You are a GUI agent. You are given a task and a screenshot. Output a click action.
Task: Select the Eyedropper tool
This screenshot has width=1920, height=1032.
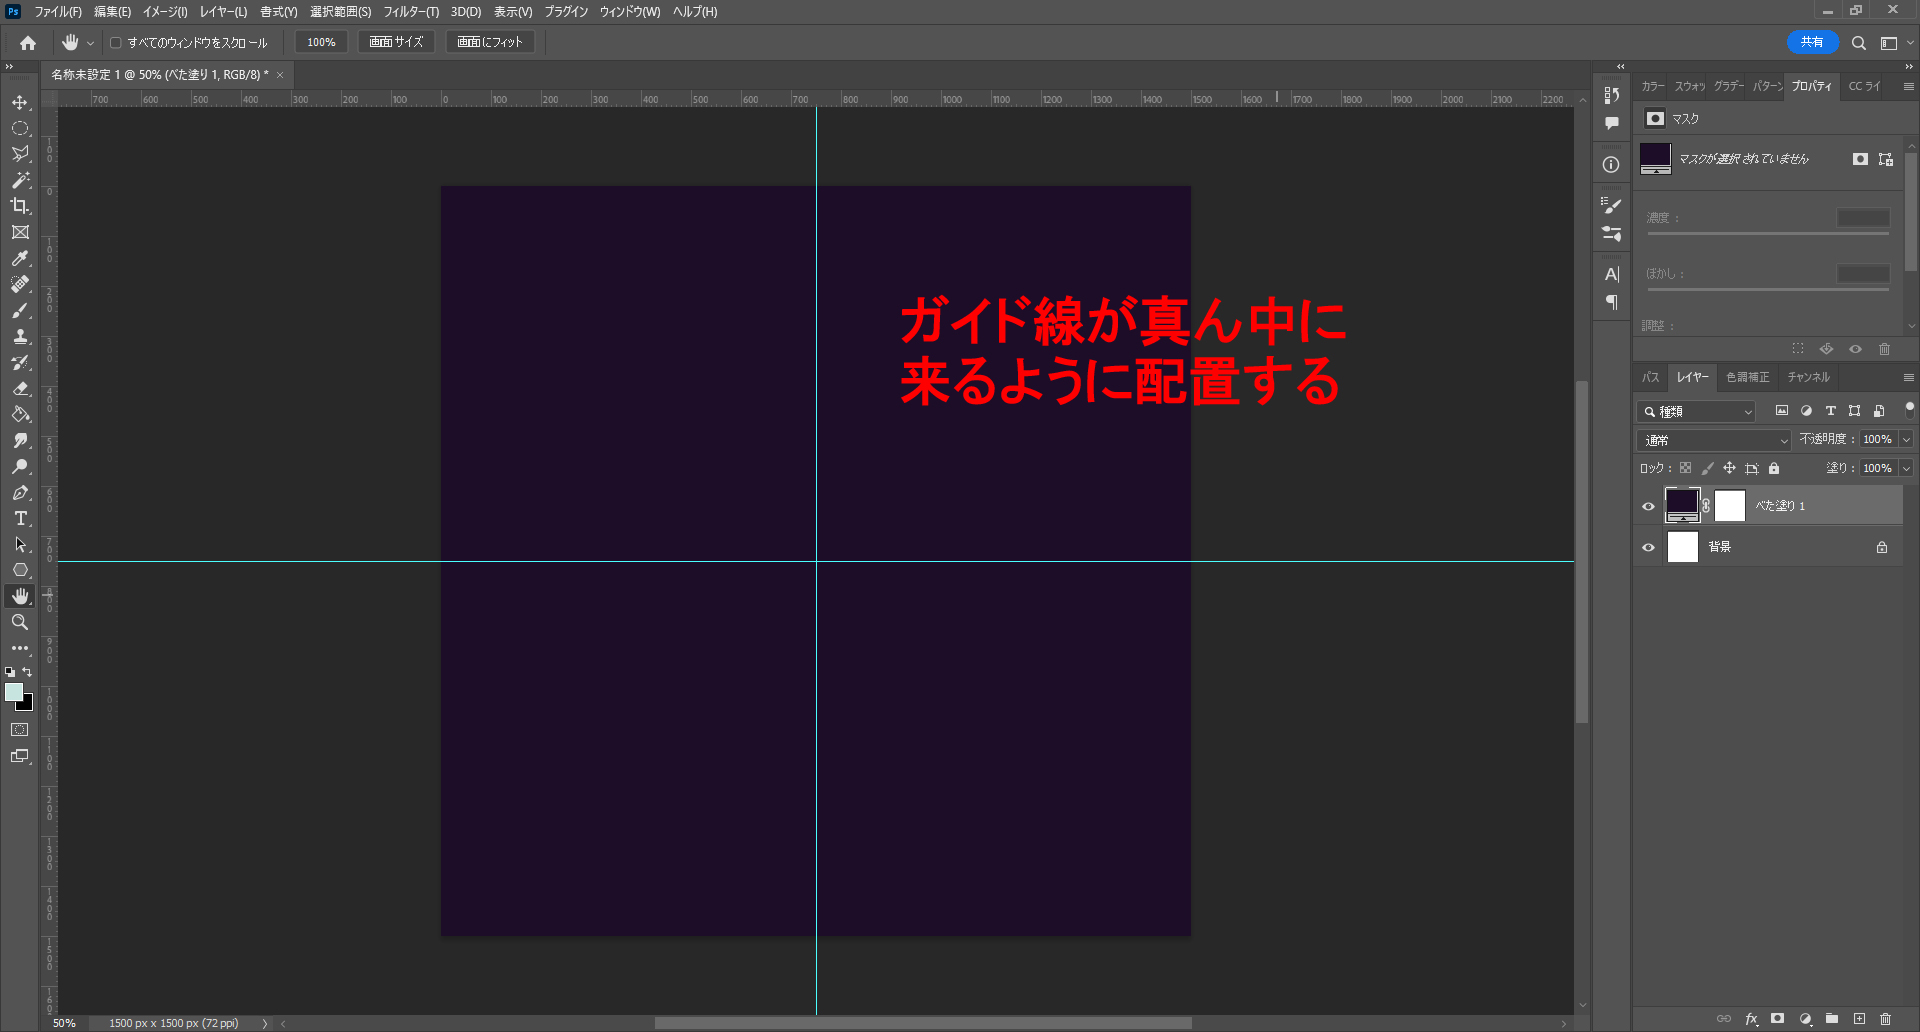click(x=20, y=259)
